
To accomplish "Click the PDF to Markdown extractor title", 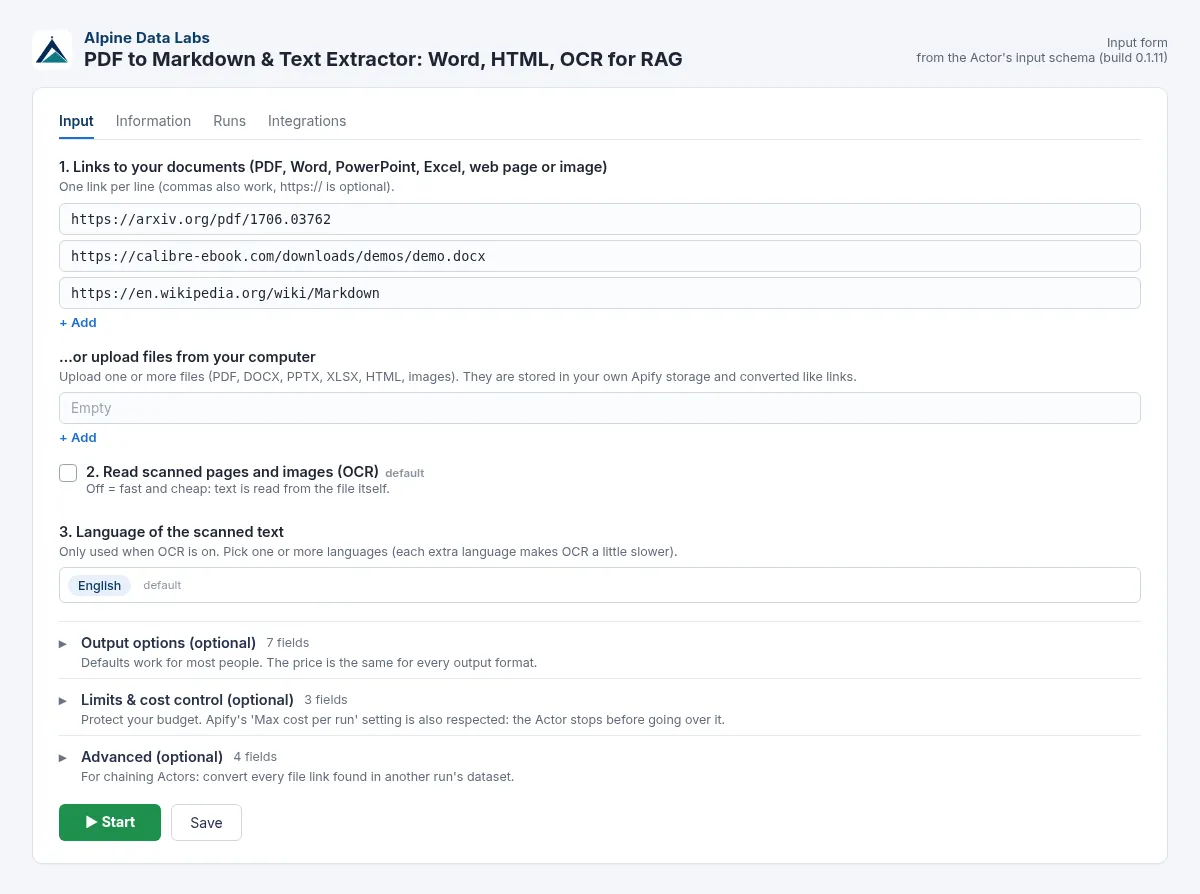I will pyautogui.click(x=383, y=60).
